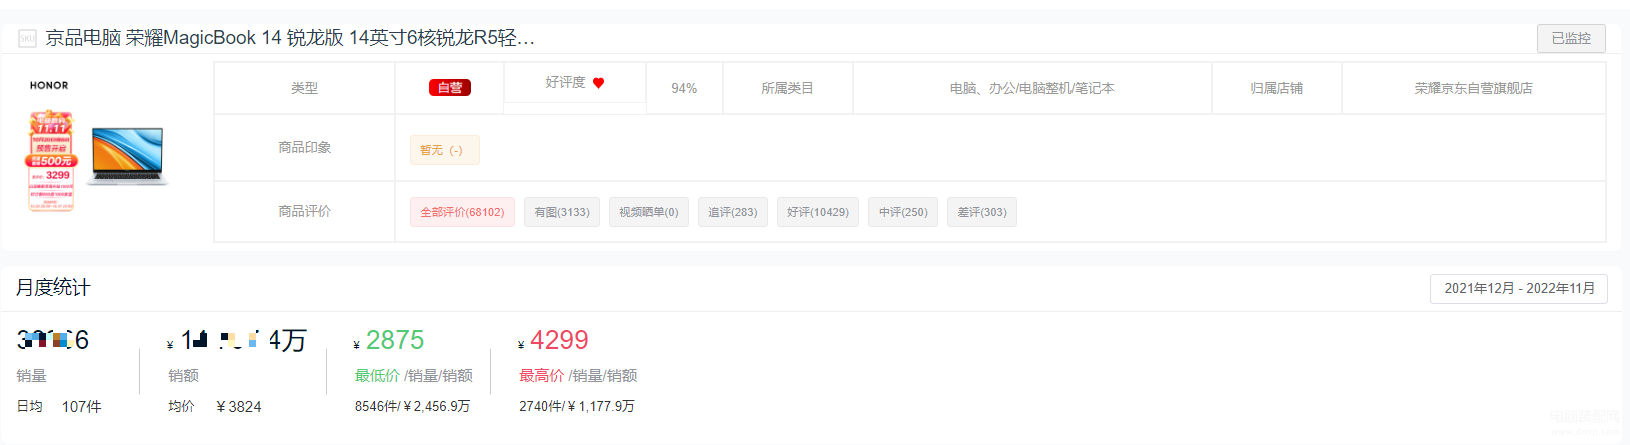
Task: Open the product title 京品电脑 荣耀MagicBook 14
Action: pyautogui.click(x=290, y=38)
